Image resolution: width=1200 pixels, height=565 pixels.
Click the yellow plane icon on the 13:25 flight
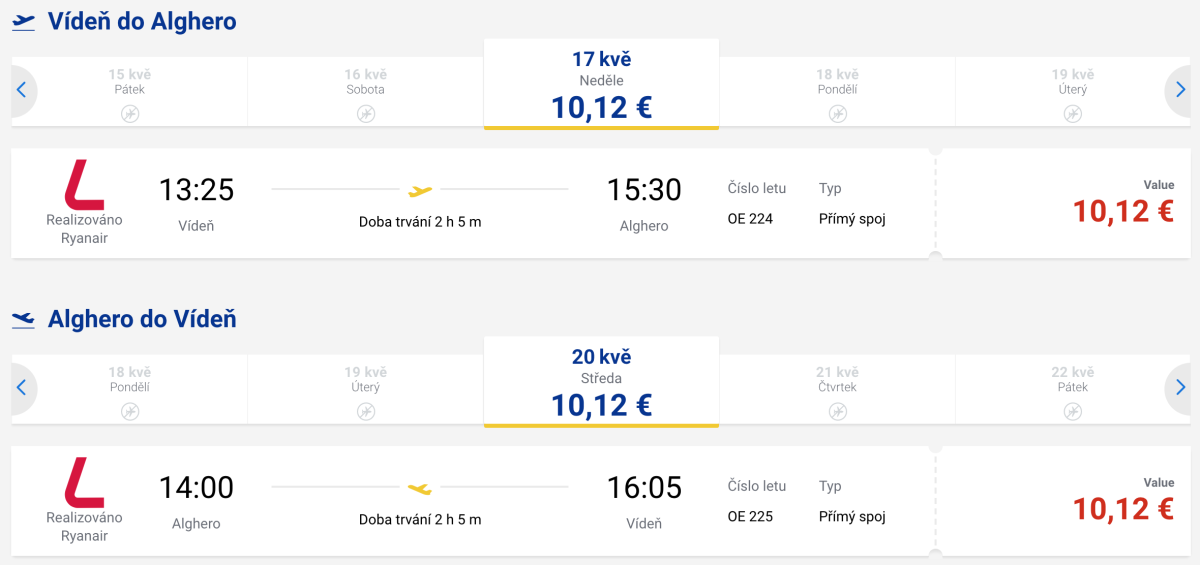420,190
